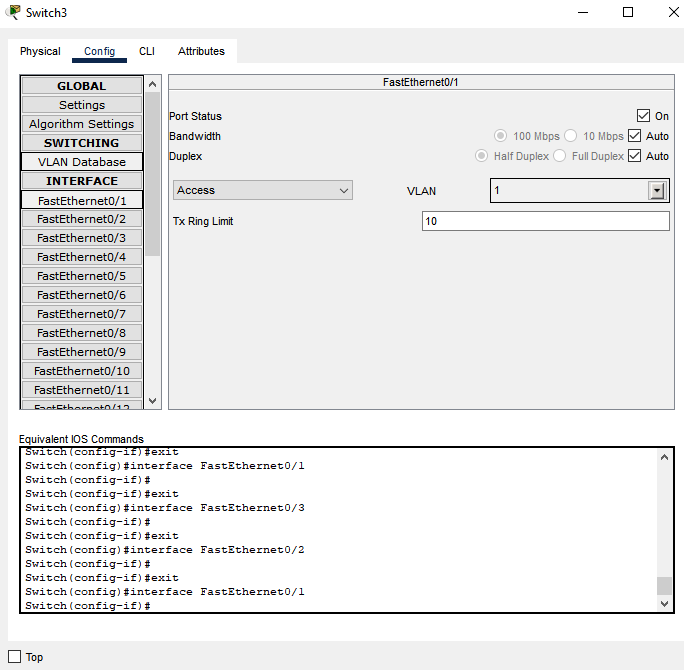The image size is (684, 670).
Task: Go to the Attributes tab
Action: click(x=201, y=51)
